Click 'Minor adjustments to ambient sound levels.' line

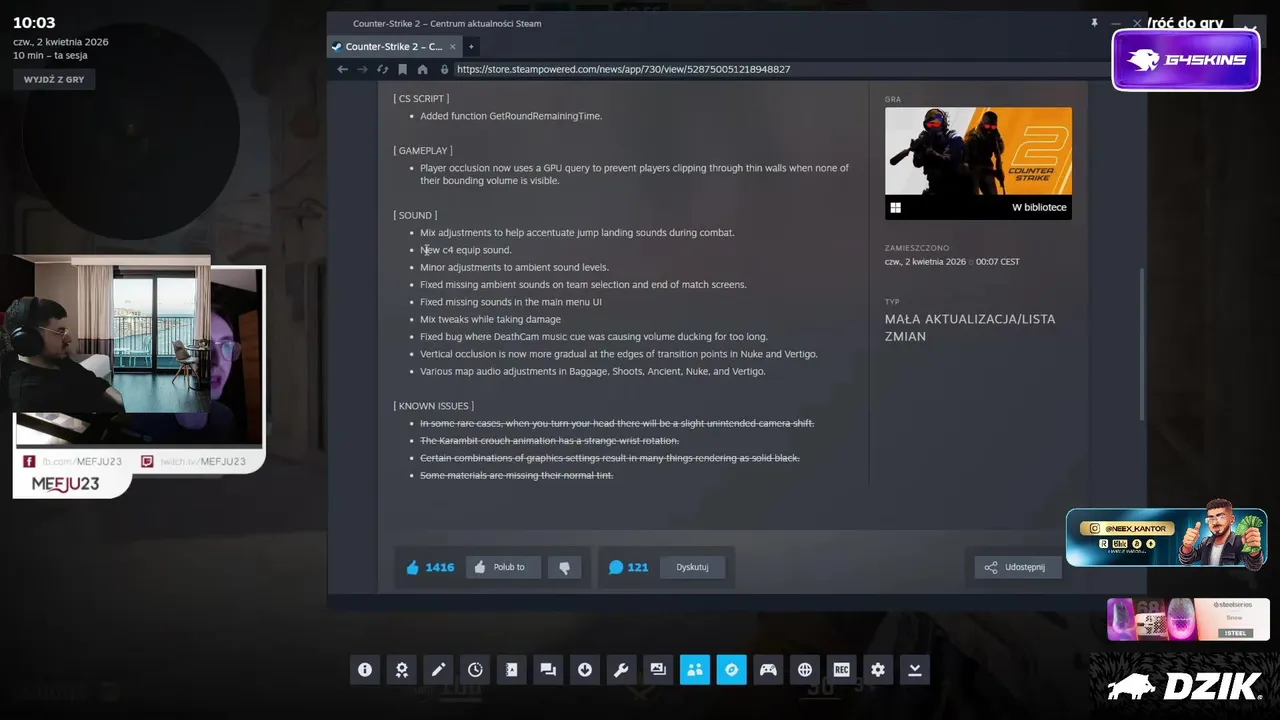(514, 267)
